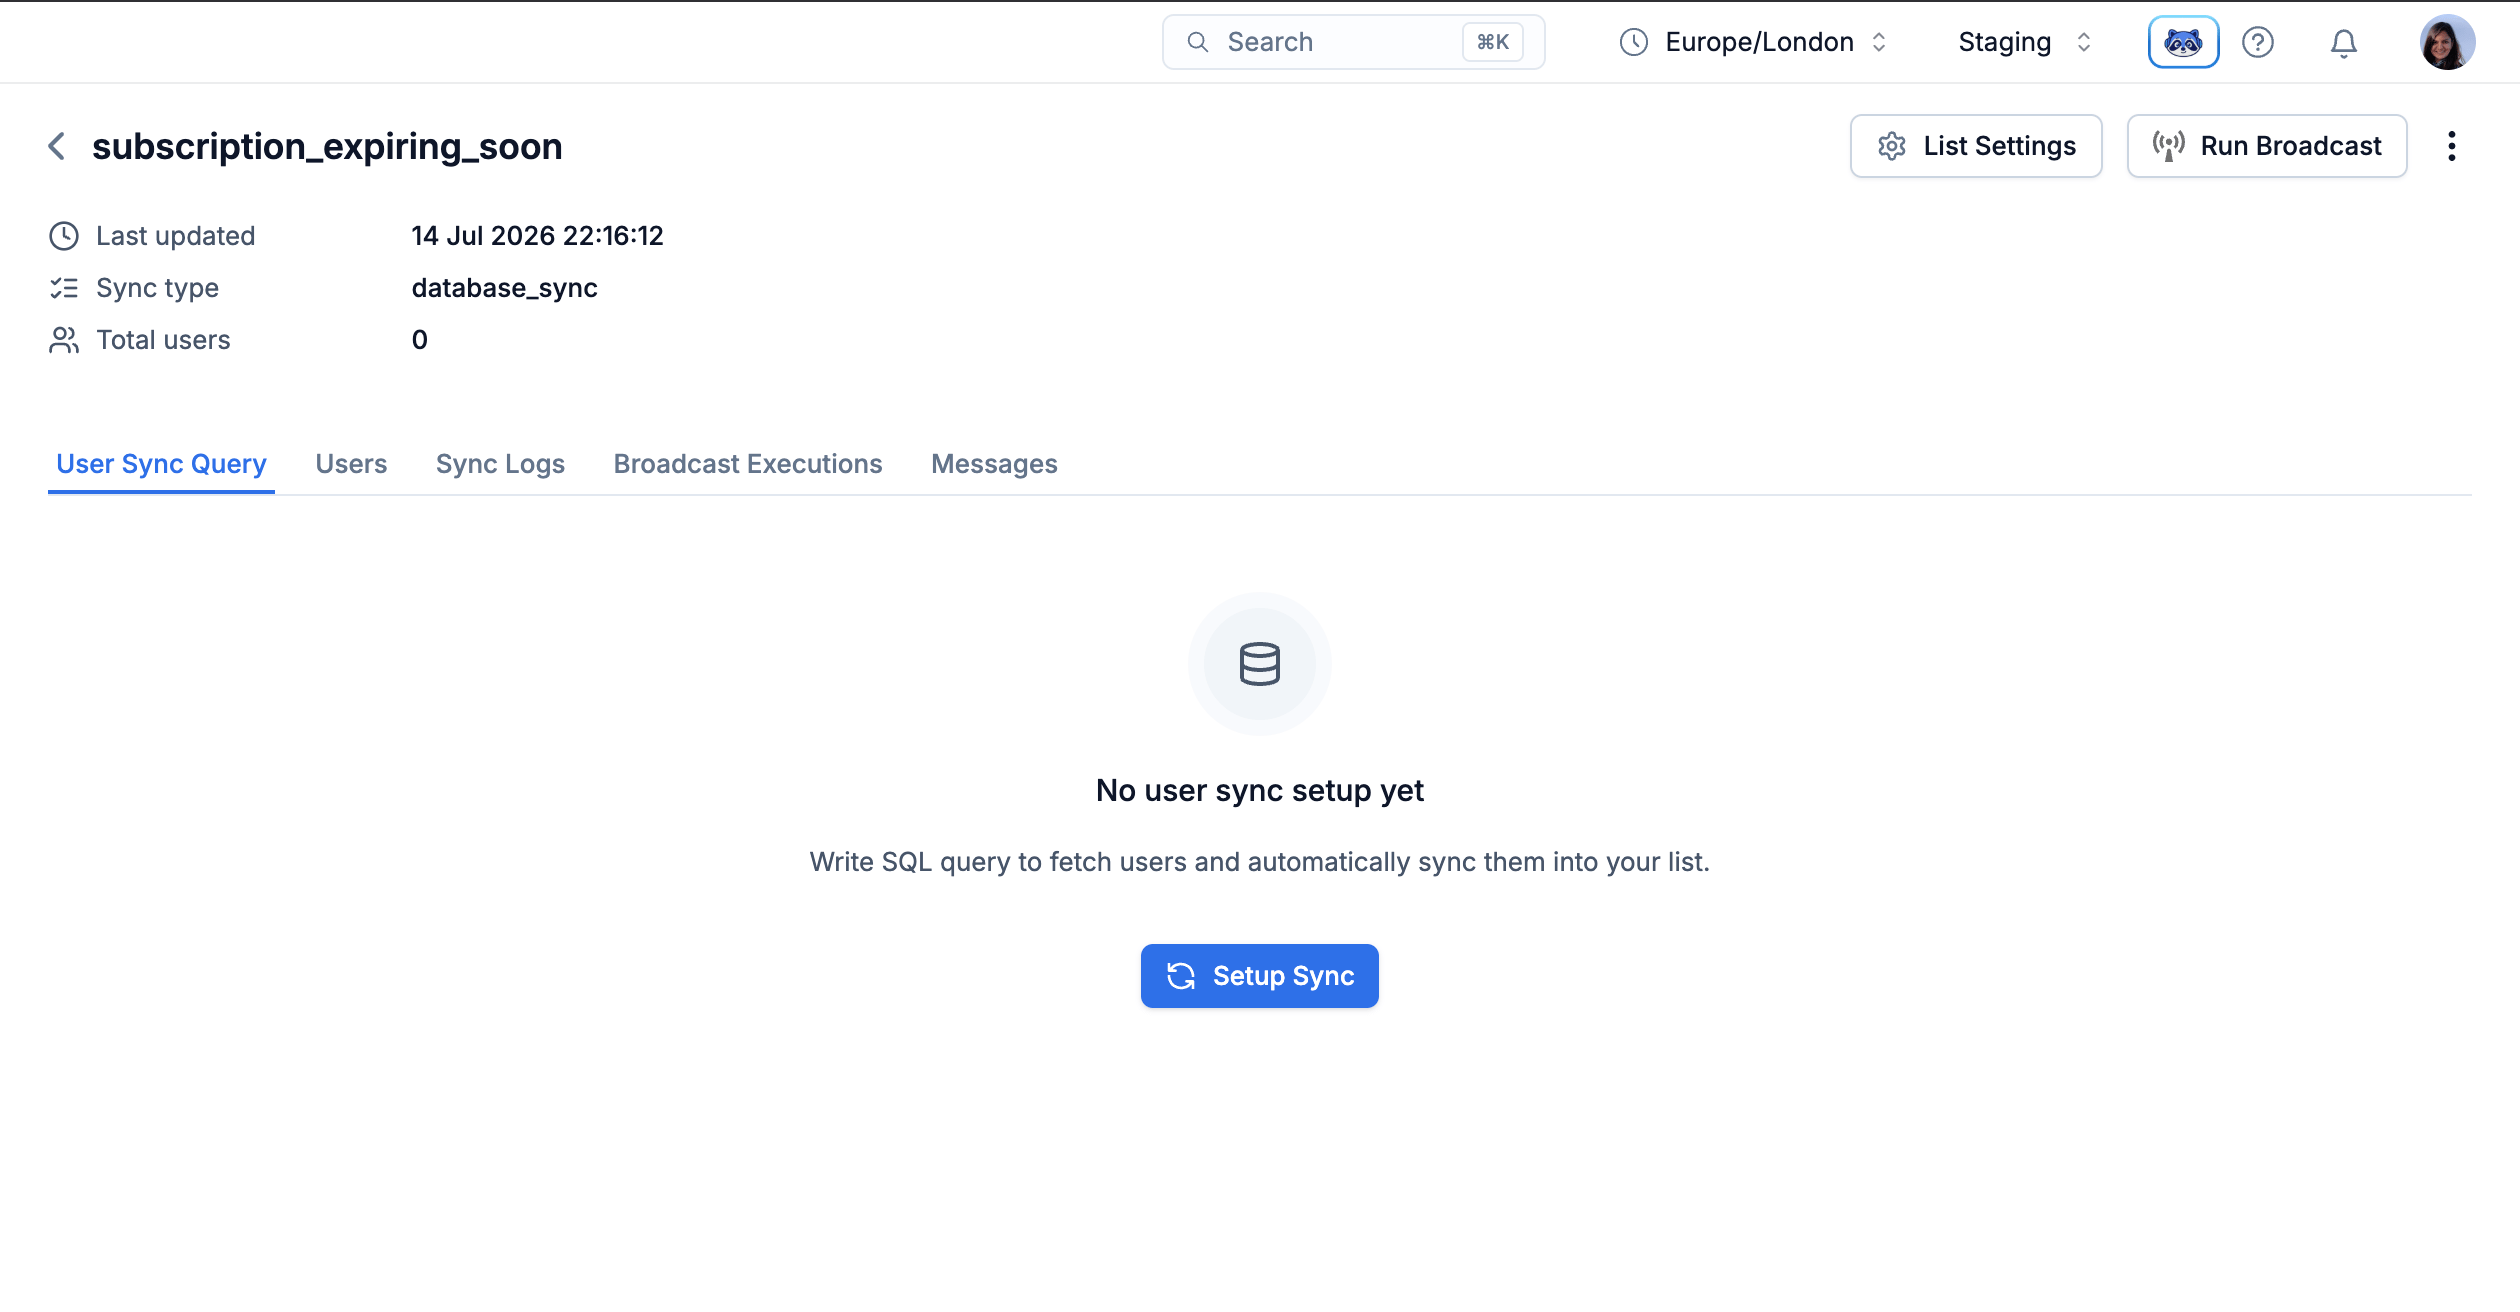Open the user profile avatar

pos(2447,42)
